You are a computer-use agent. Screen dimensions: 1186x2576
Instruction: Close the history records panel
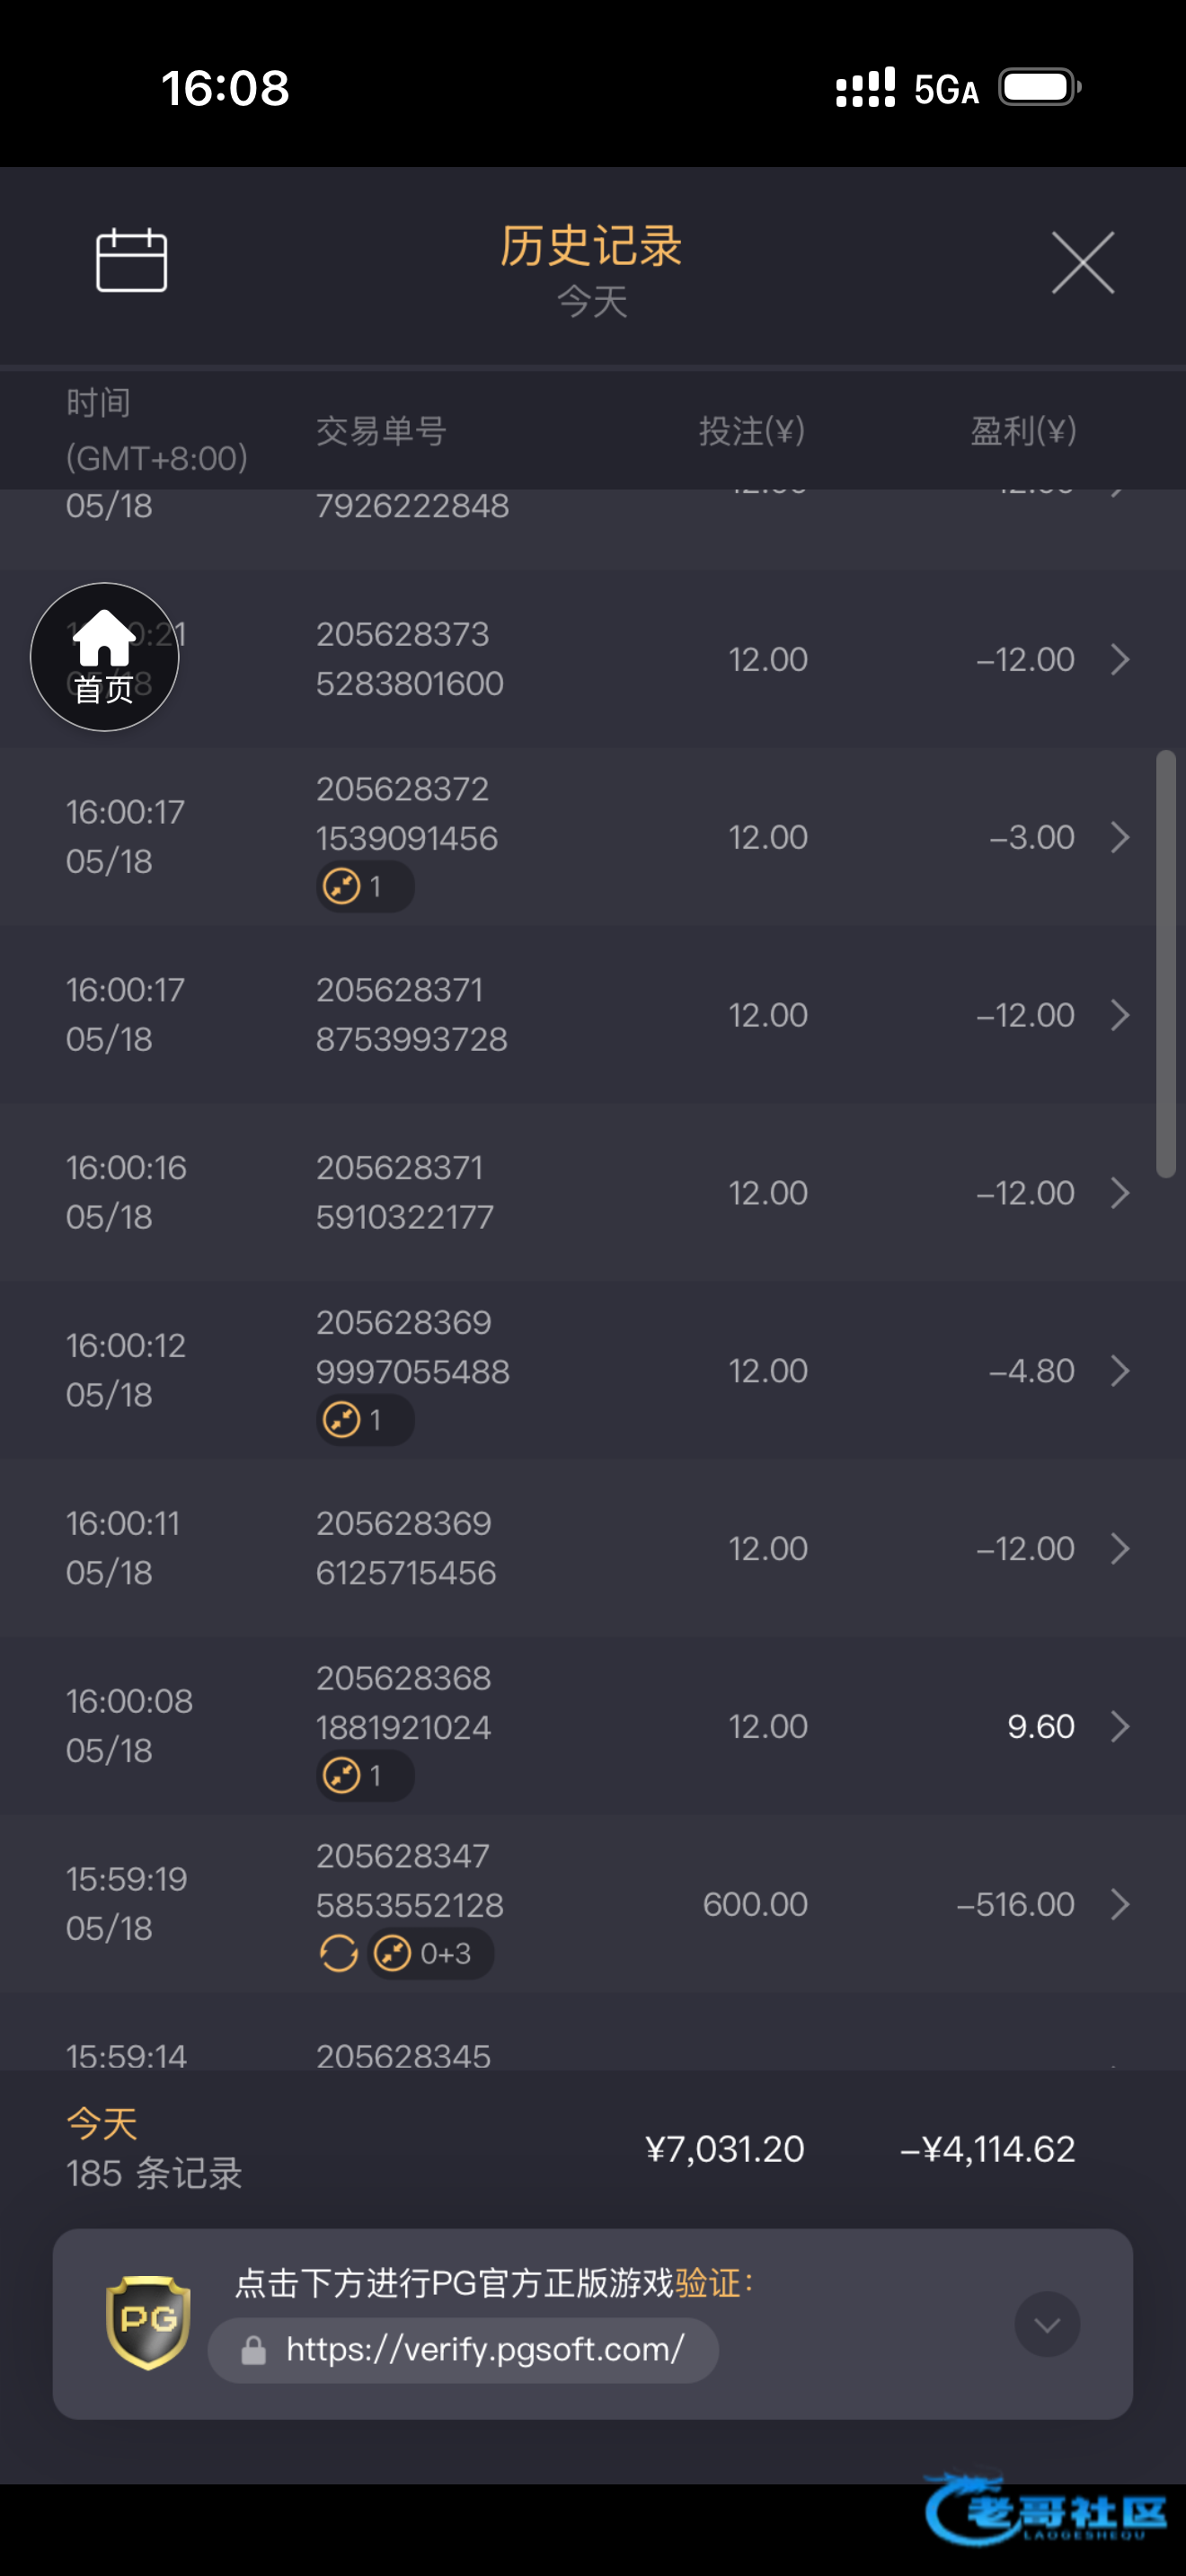tap(1083, 263)
